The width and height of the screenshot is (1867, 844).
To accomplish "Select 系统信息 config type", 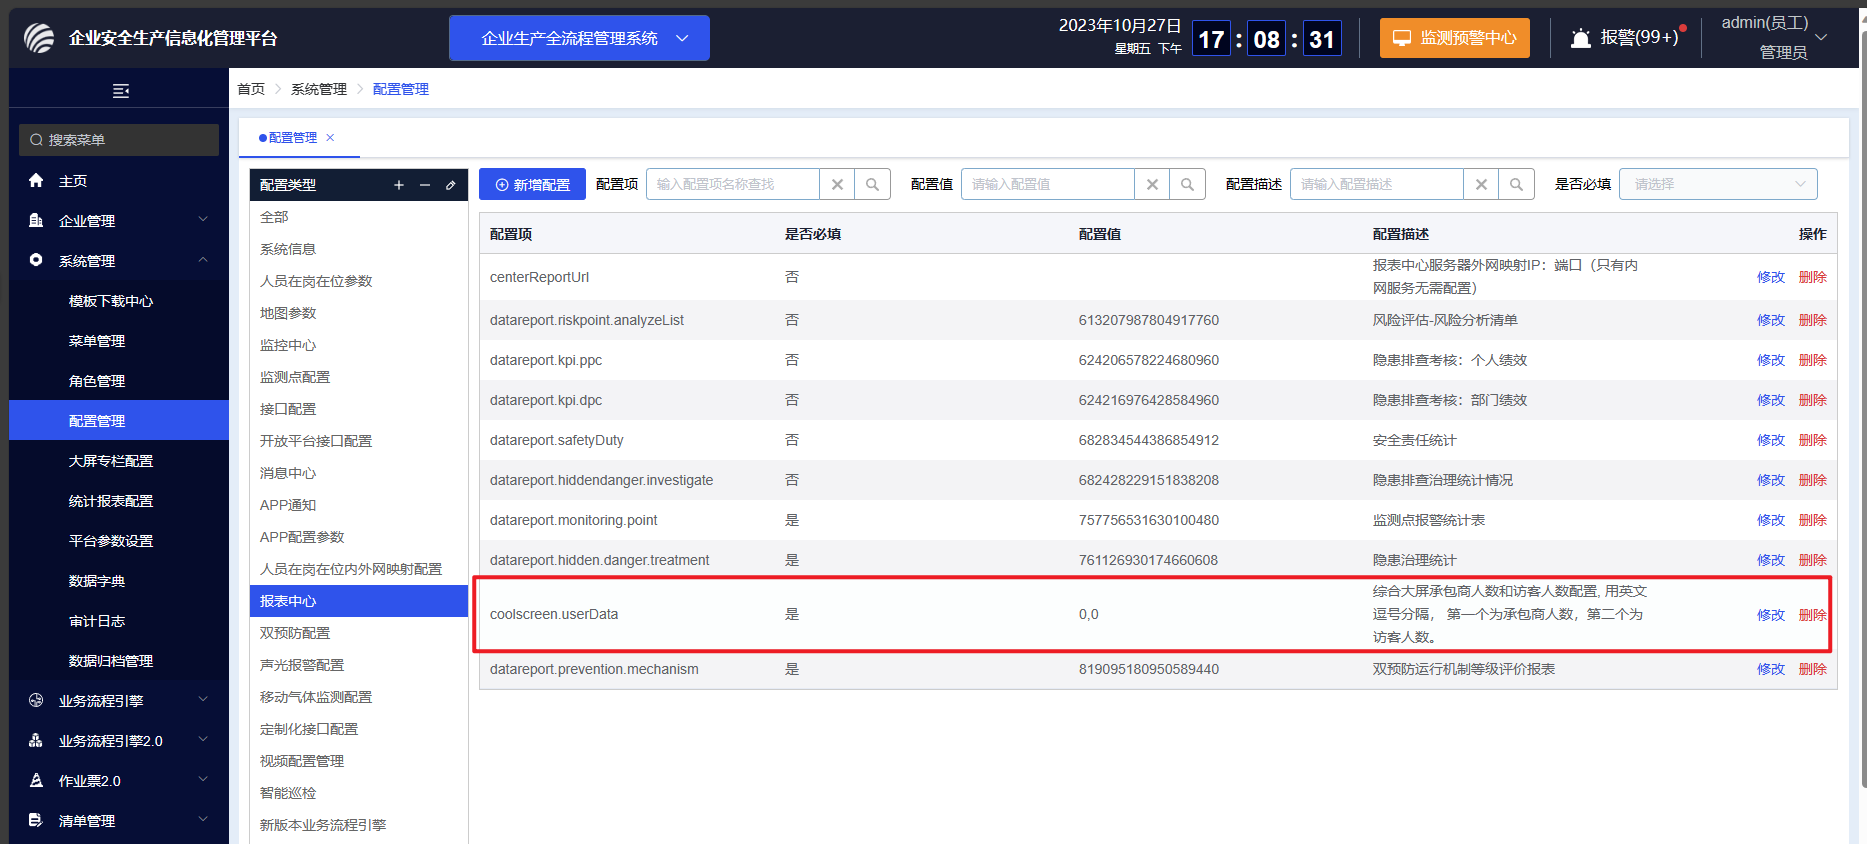I will pyautogui.click(x=359, y=249).
